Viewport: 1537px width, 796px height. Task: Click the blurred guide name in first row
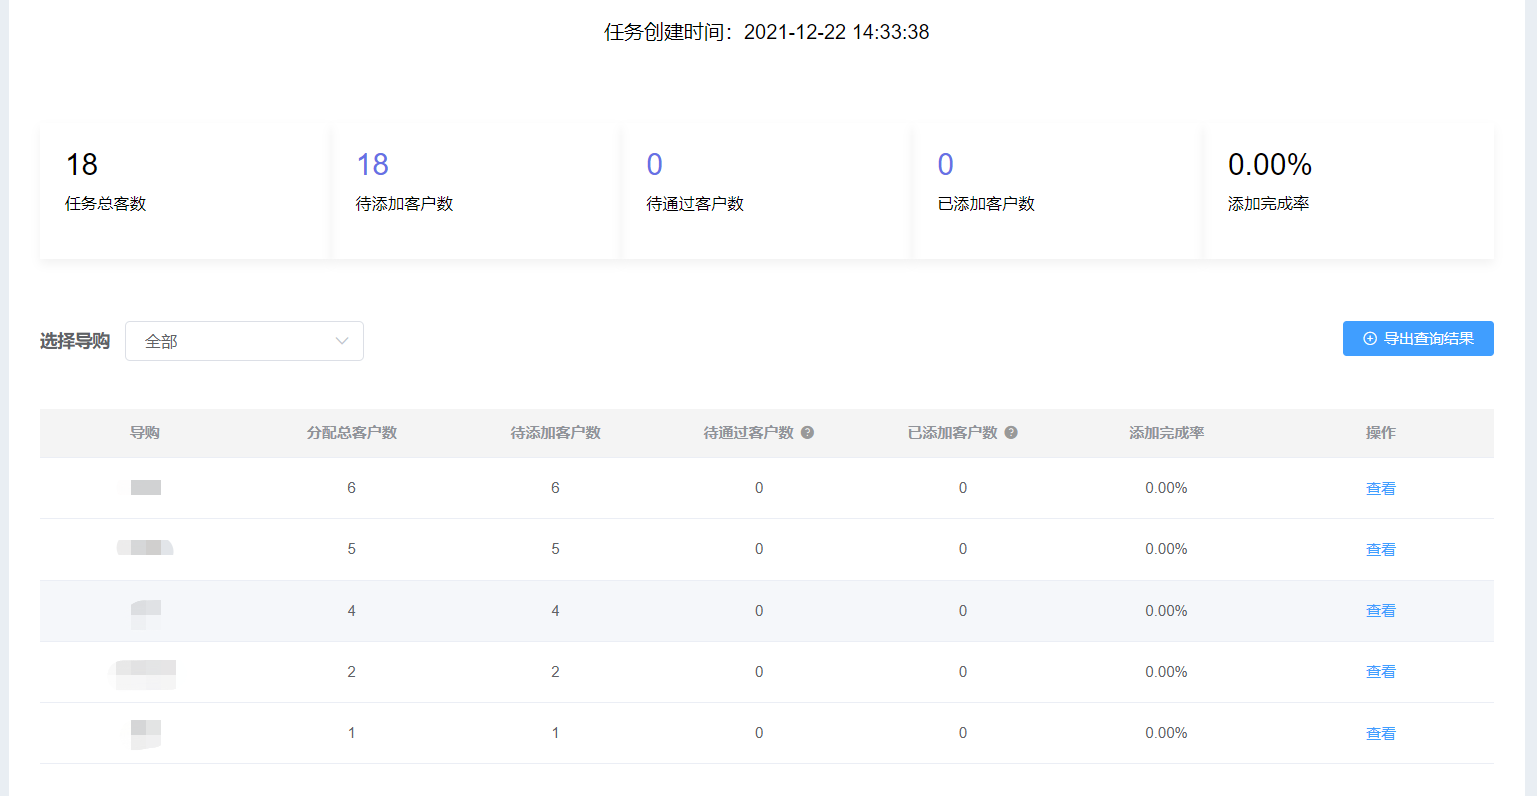click(145, 488)
